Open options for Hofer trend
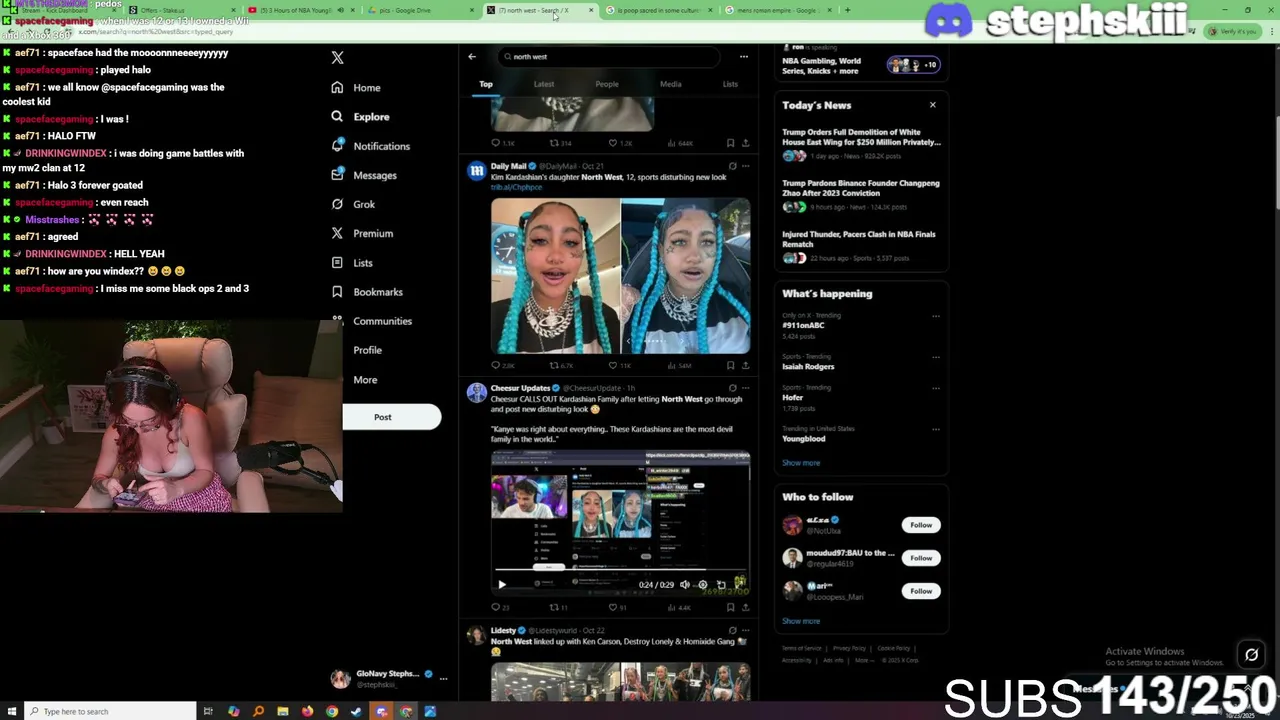Screen dimensions: 1280x720 point(936,388)
